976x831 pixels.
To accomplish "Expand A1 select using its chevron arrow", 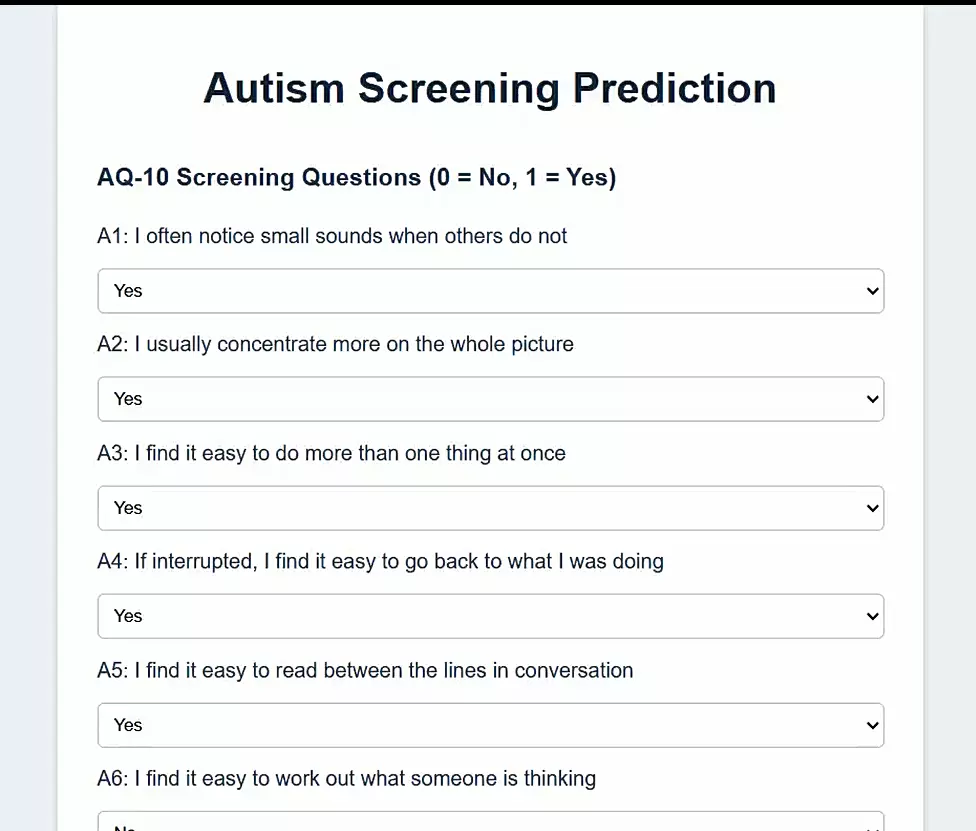I will 872,291.
